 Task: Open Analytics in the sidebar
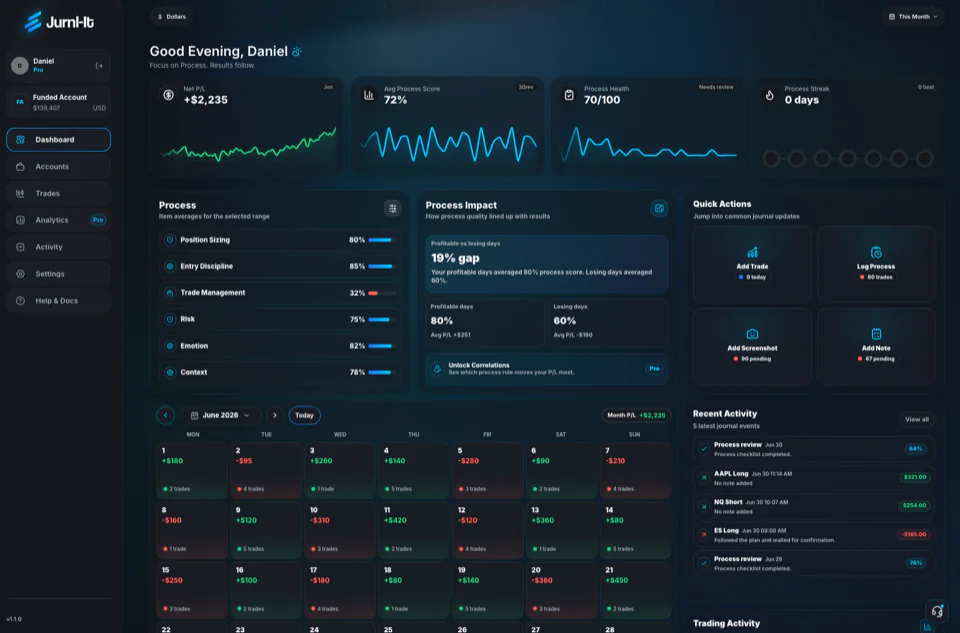click(59, 220)
